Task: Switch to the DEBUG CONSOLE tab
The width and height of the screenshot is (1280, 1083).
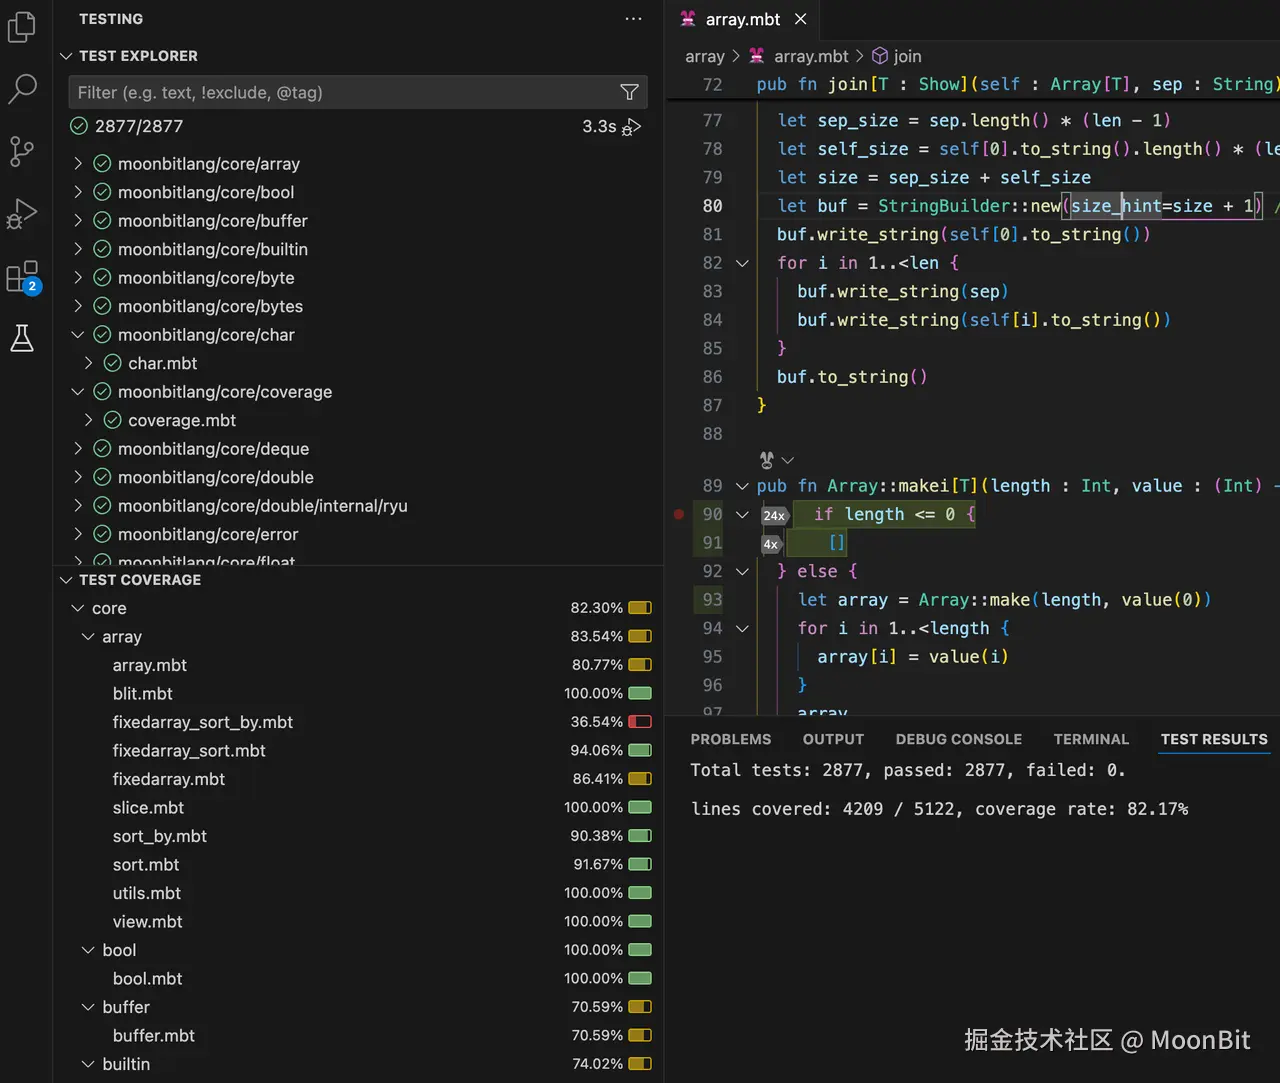Action: point(959,739)
